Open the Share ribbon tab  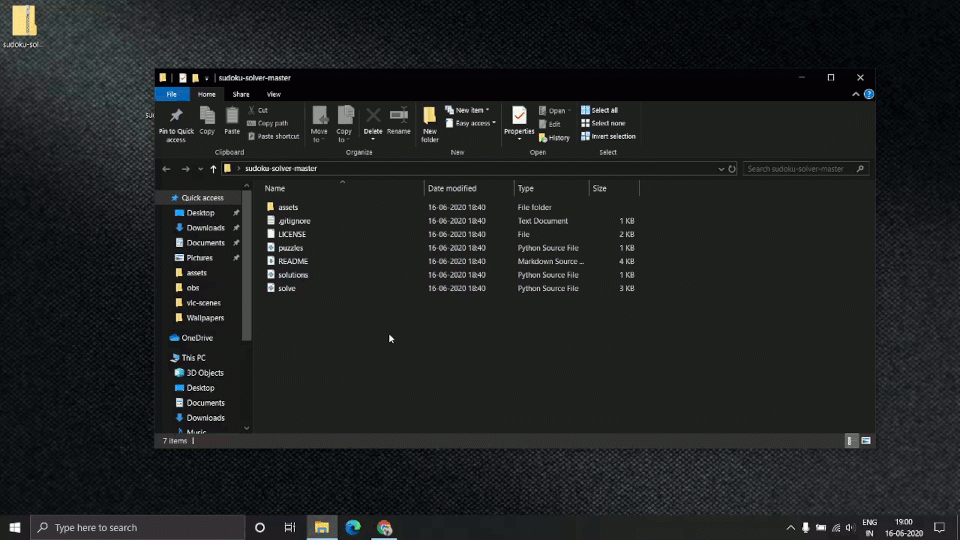pyautogui.click(x=240, y=94)
